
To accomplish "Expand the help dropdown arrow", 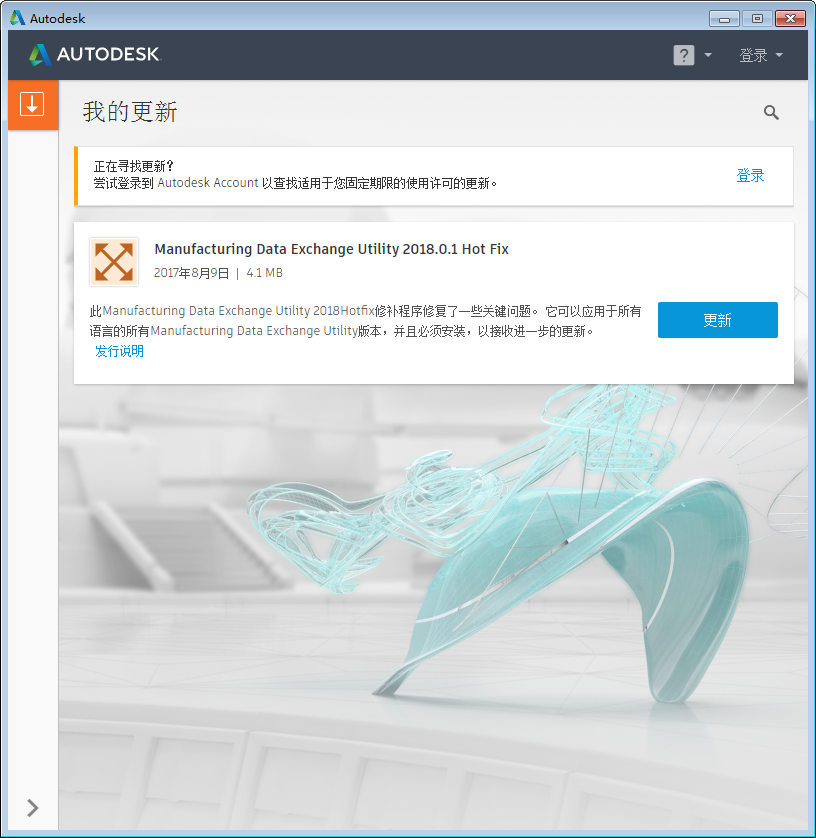I will 708,55.
